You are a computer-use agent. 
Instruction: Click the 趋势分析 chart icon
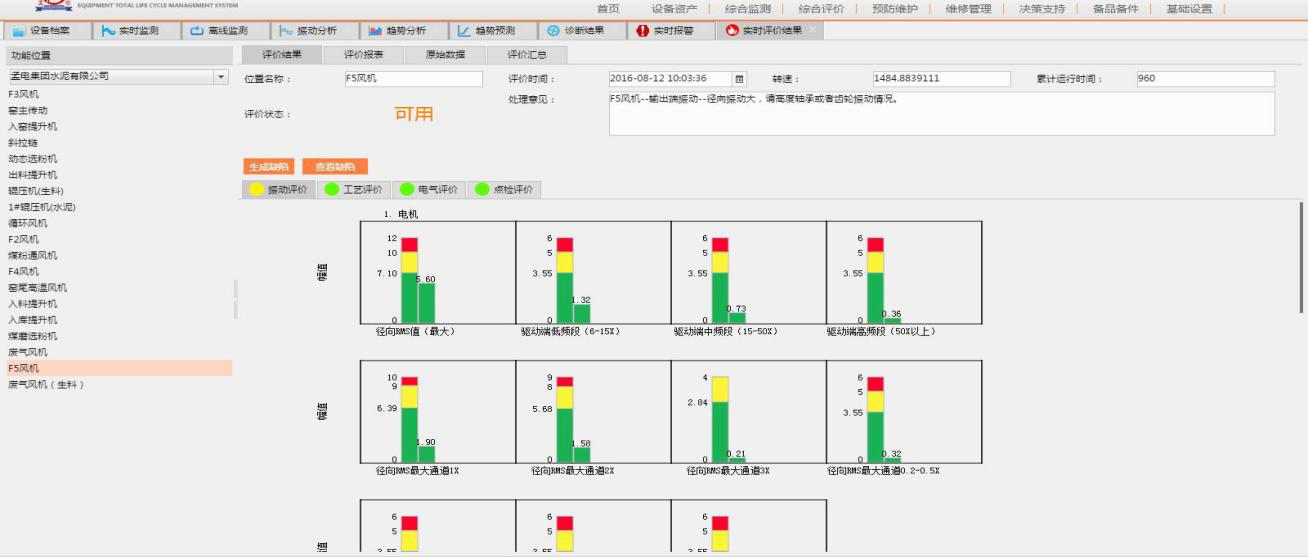tap(376, 31)
